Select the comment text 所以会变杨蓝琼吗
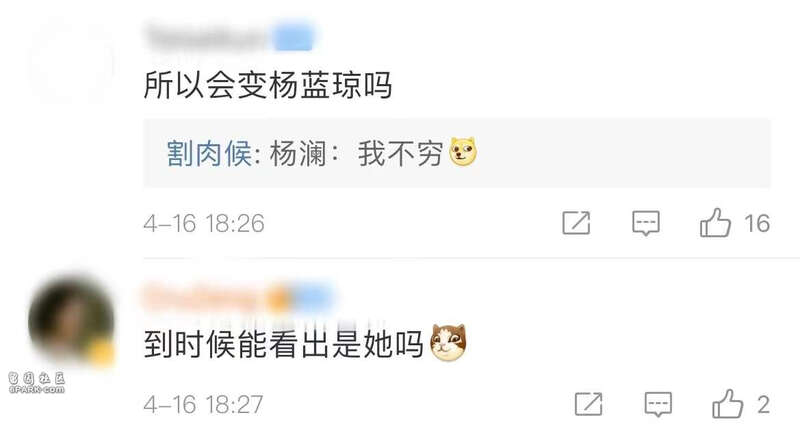 [268, 85]
